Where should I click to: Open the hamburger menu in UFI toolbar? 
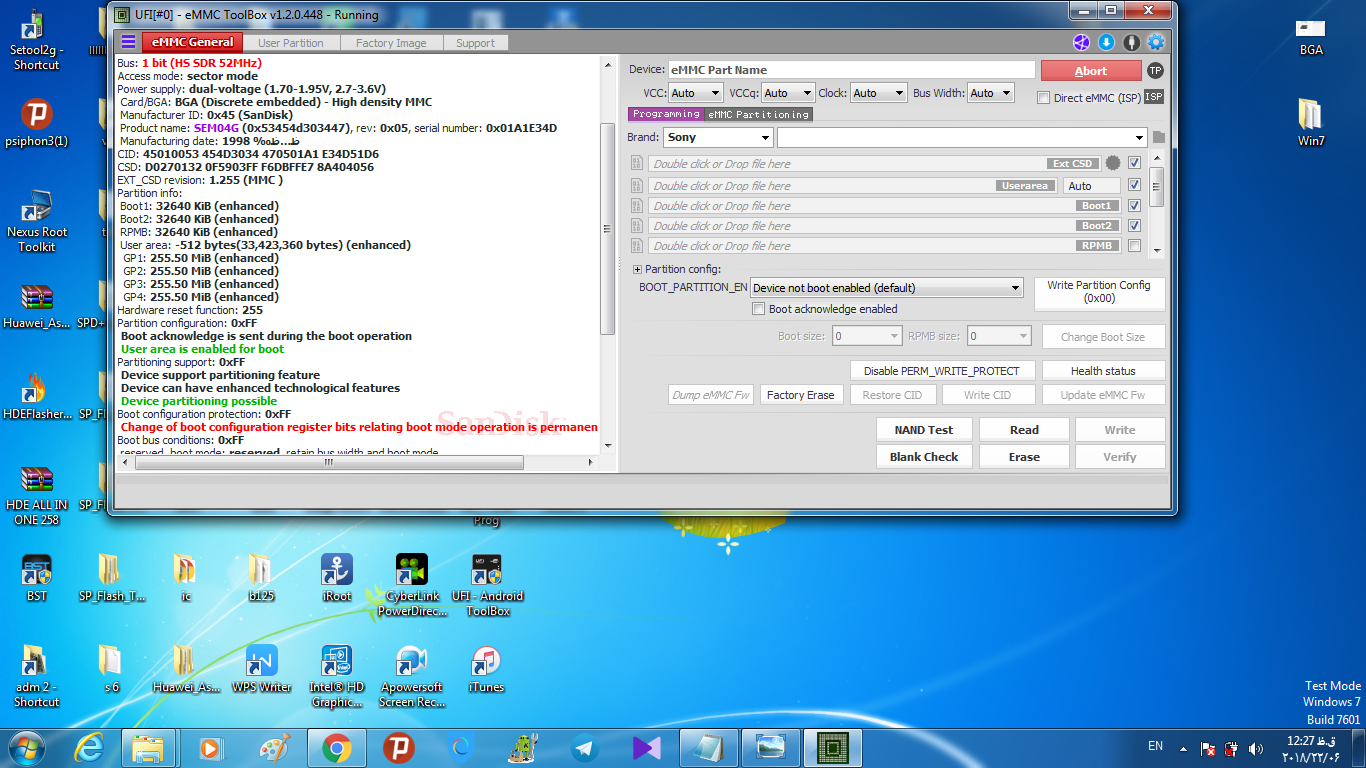tap(128, 42)
